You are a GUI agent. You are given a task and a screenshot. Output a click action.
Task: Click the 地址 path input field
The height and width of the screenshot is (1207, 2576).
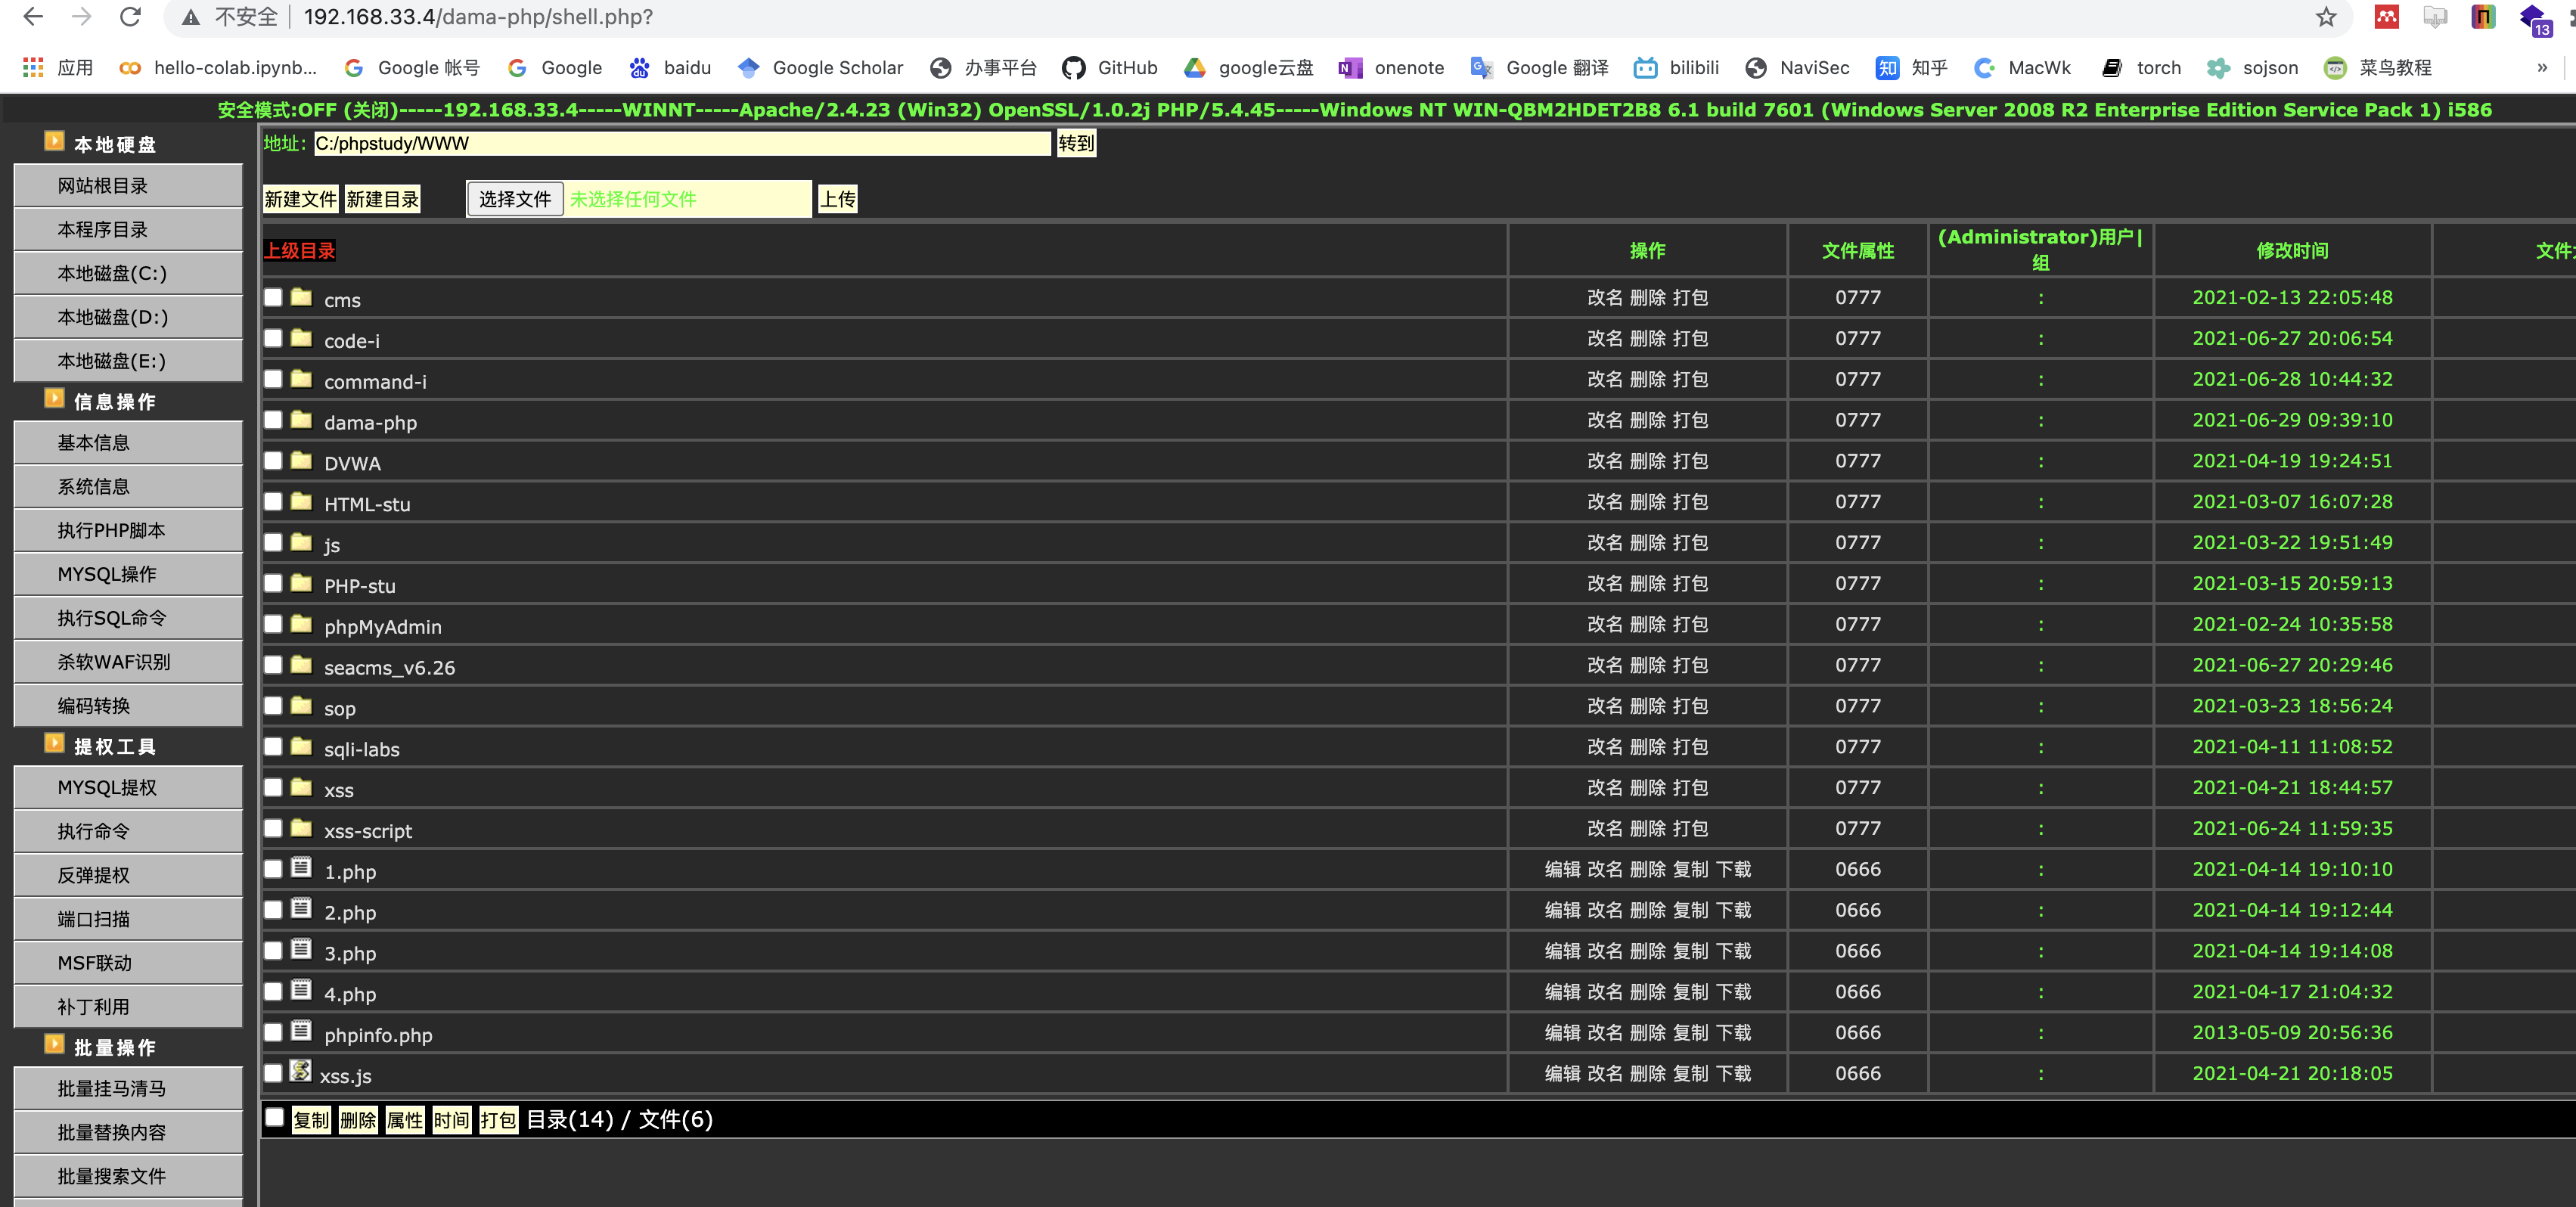click(x=682, y=144)
